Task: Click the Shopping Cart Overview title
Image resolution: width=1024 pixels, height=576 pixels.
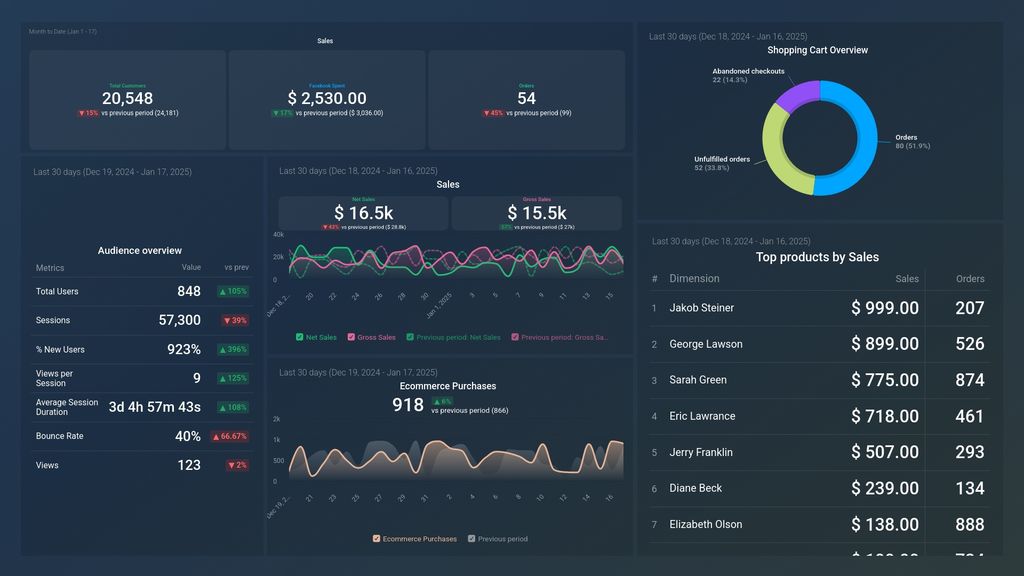Action: (x=818, y=50)
